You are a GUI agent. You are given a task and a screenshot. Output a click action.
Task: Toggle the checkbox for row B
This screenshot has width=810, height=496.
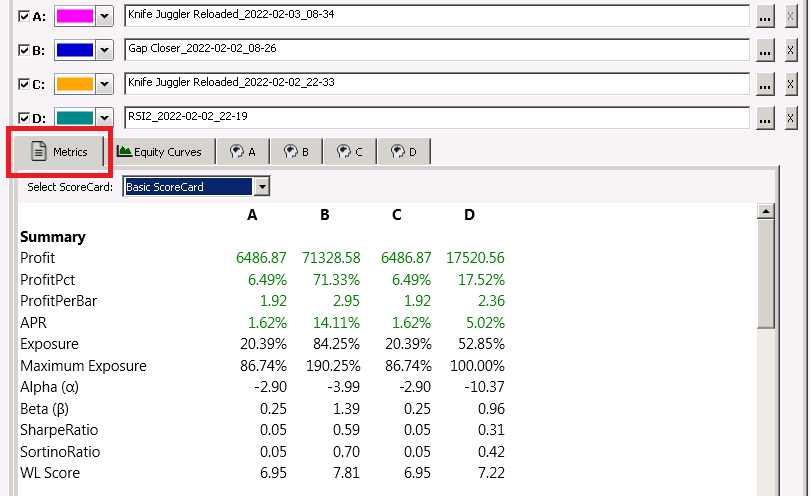pyautogui.click(x=25, y=50)
